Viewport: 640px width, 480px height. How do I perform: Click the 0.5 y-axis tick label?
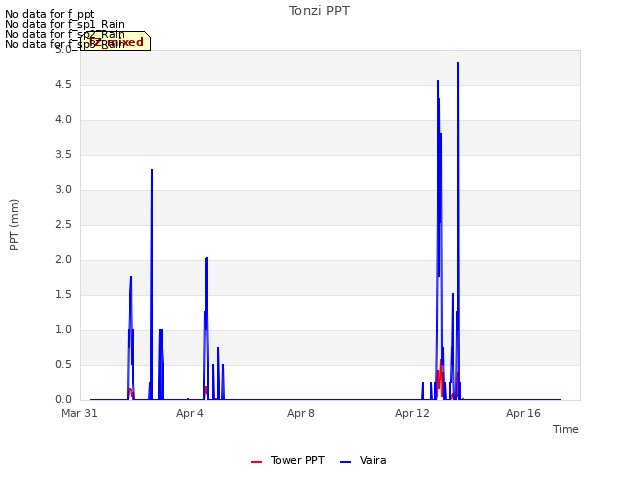click(63, 364)
